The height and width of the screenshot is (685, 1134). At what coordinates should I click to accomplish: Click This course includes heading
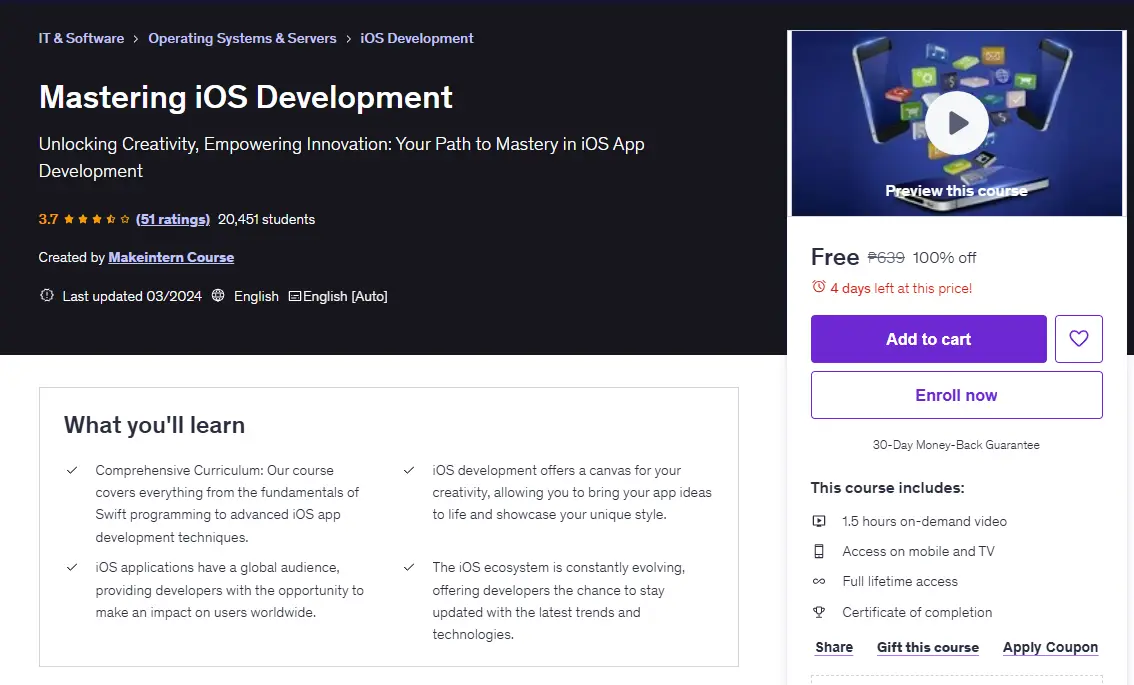tap(887, 488)
